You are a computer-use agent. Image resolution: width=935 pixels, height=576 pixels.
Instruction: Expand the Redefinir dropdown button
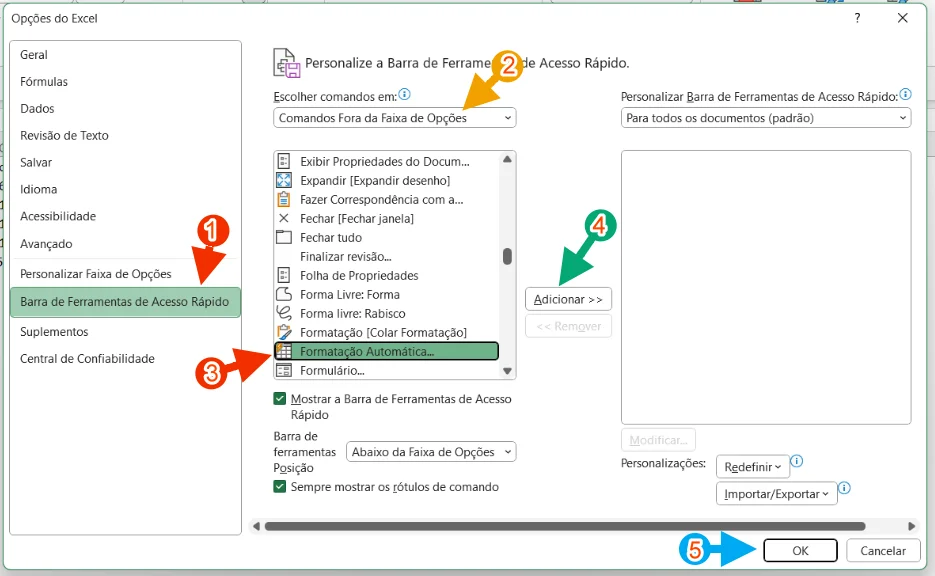(753, 467)
